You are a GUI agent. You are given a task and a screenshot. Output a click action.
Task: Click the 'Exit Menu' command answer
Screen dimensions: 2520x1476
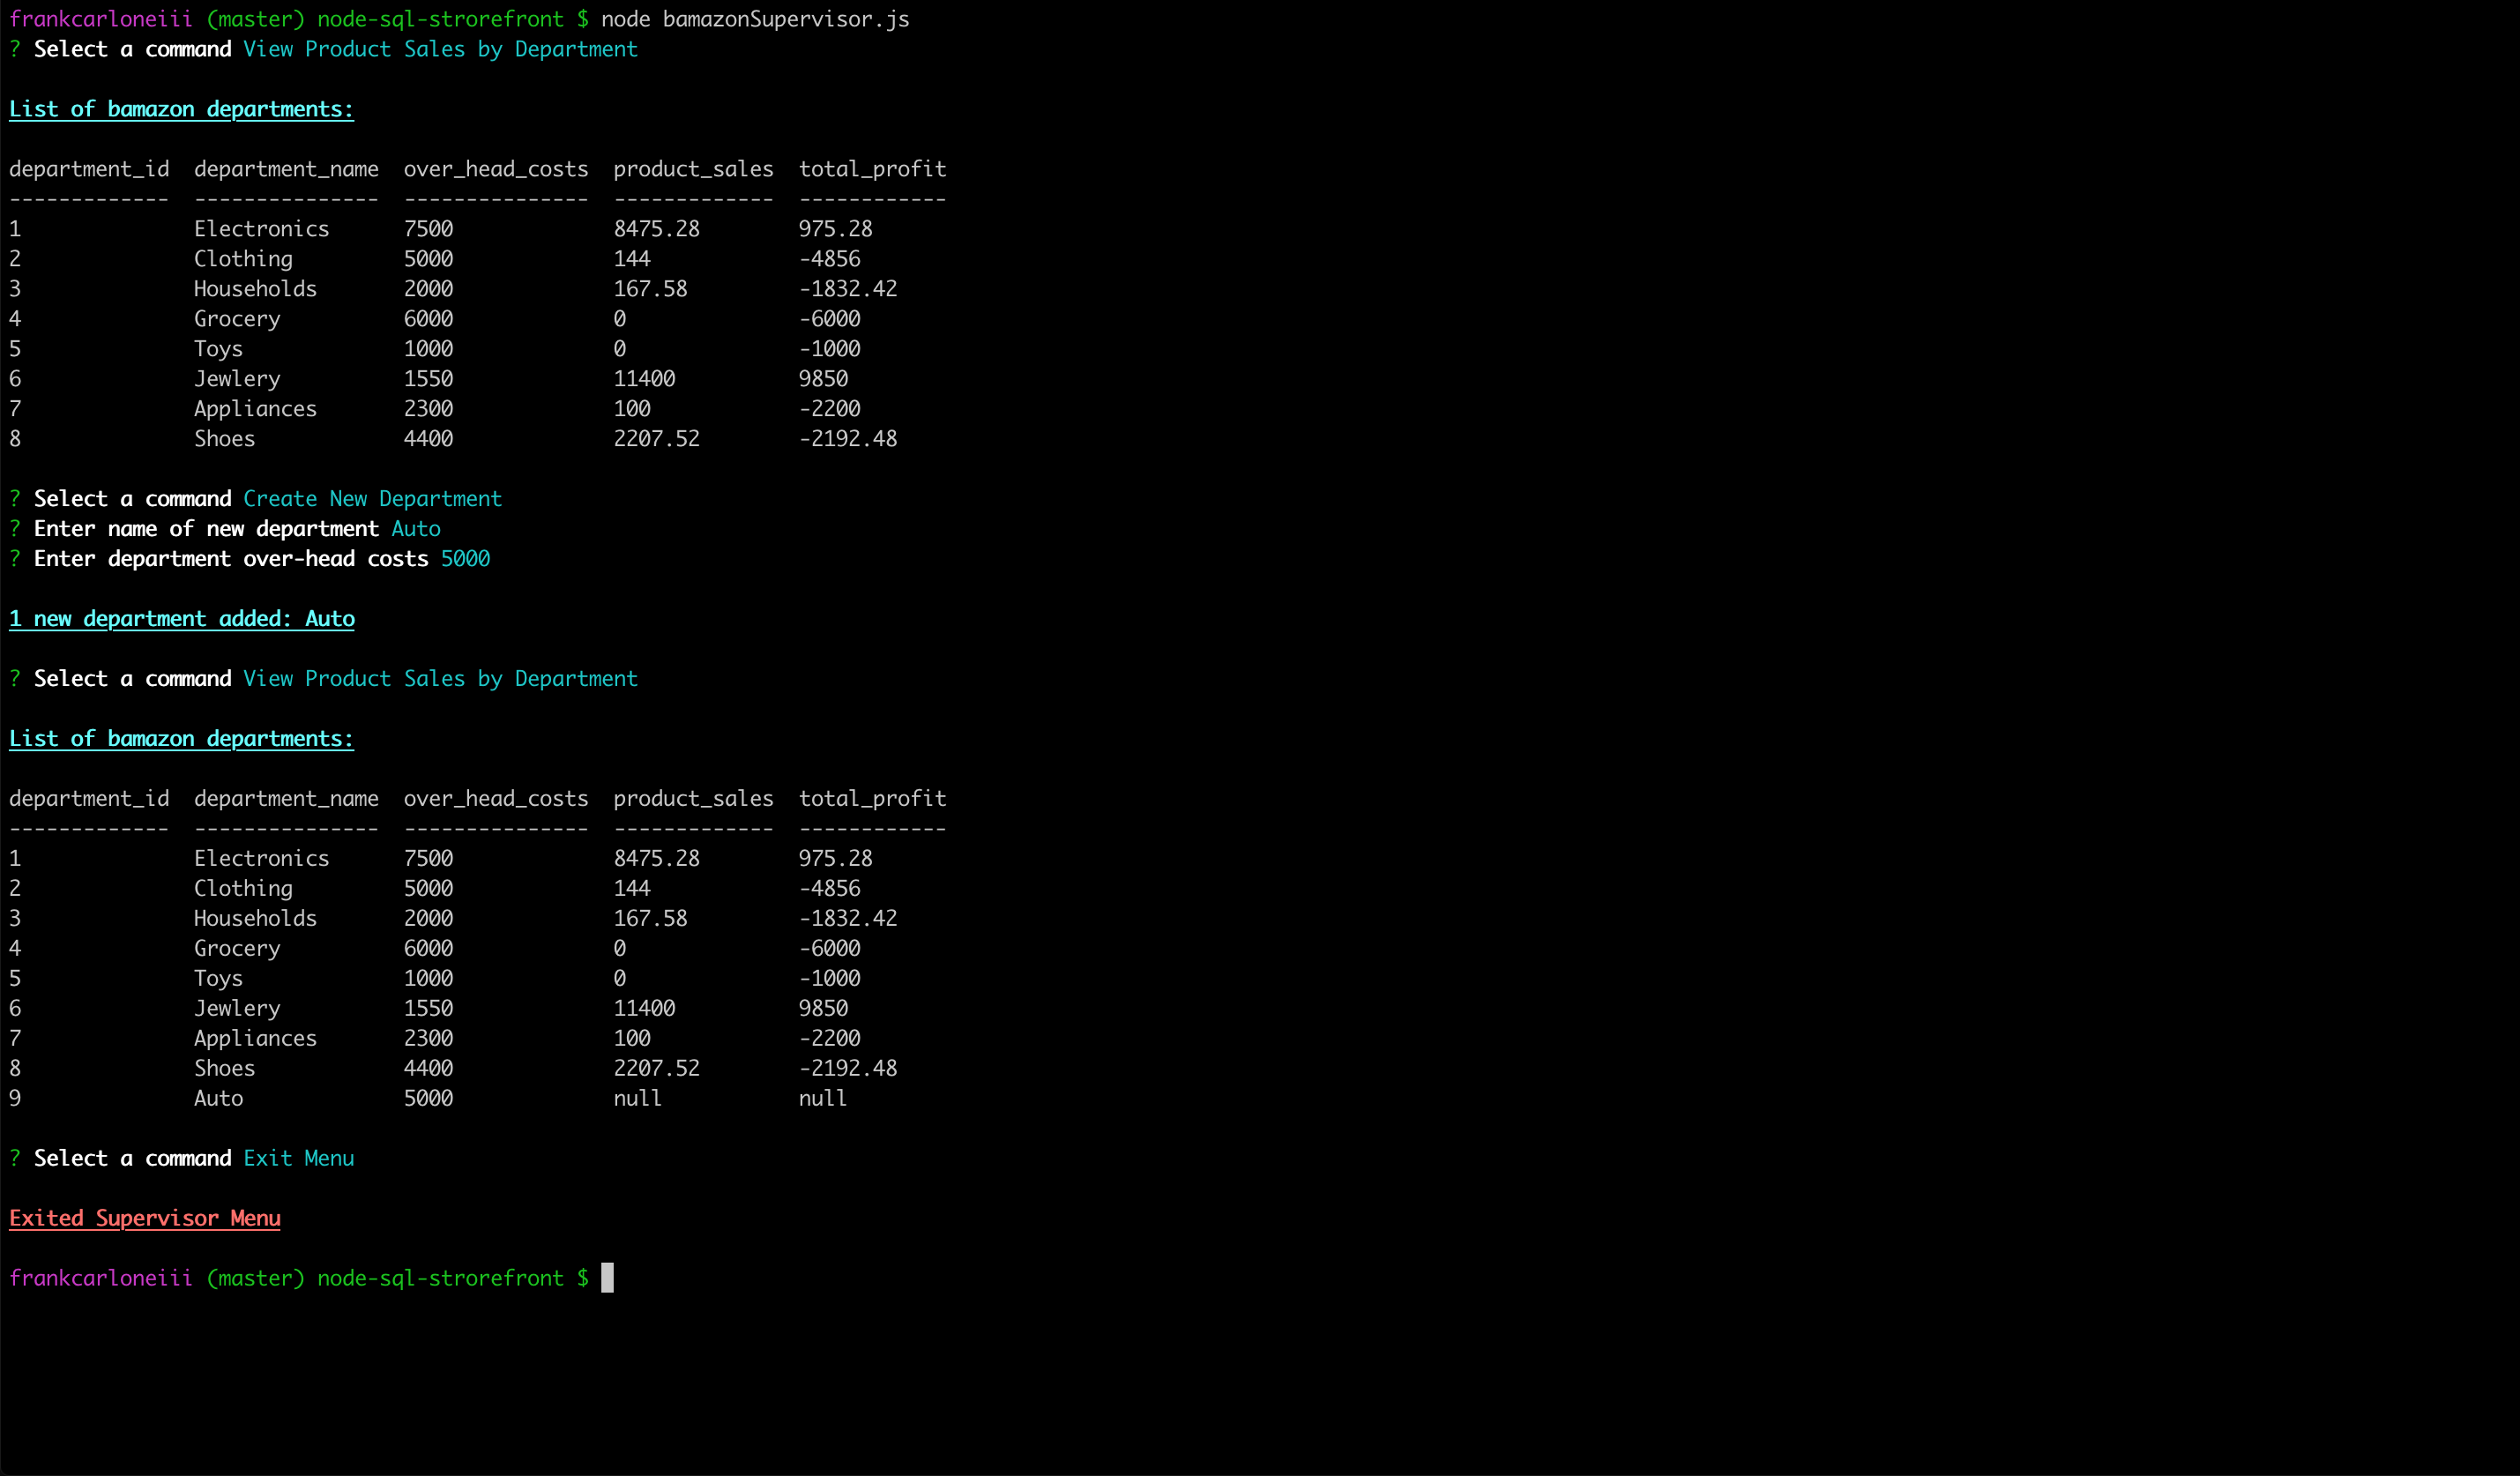(298, 1158)
